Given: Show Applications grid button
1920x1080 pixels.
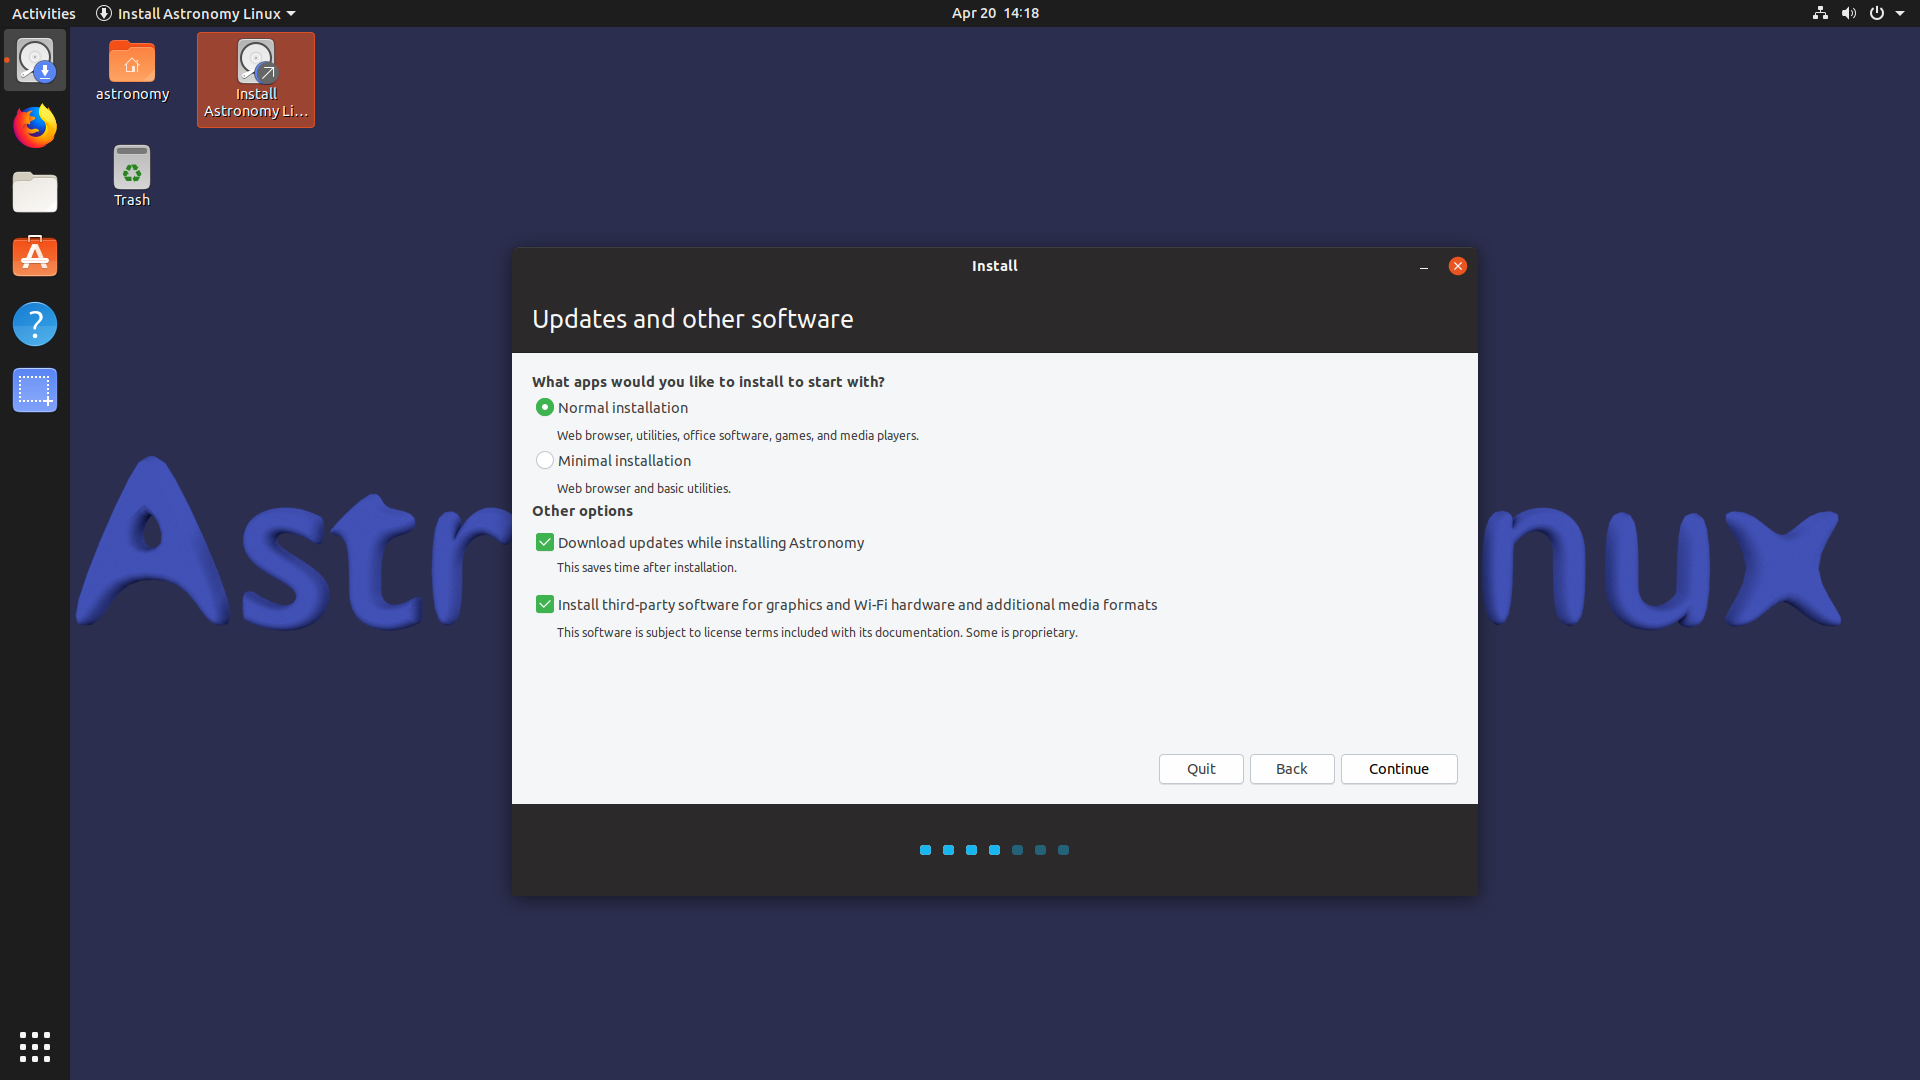Looking at the screenshot, I should pos(35,1047).
